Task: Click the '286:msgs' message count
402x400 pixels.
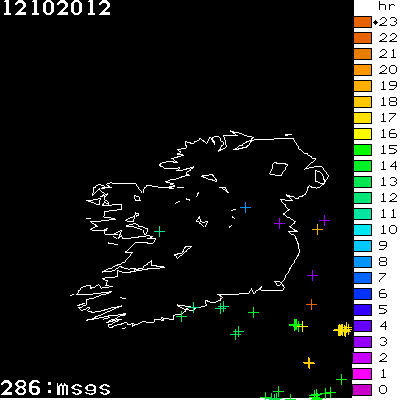Action: coord(55,388)
